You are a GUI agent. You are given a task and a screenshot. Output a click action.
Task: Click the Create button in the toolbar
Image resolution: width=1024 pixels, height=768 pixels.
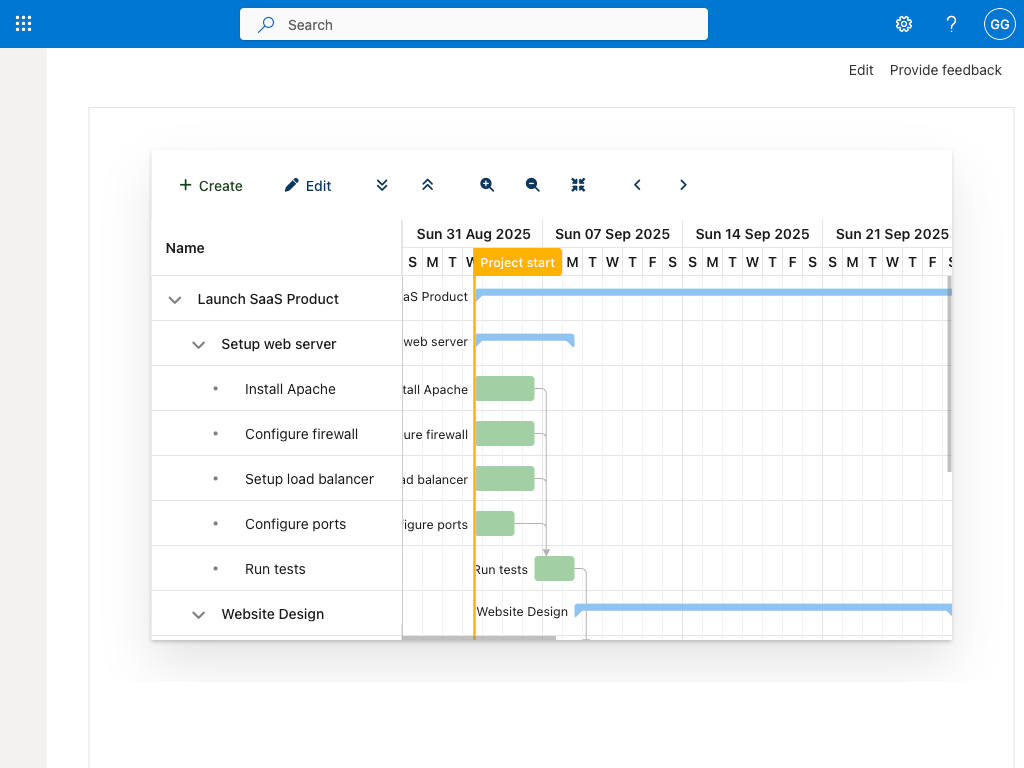tap(210, 185)
